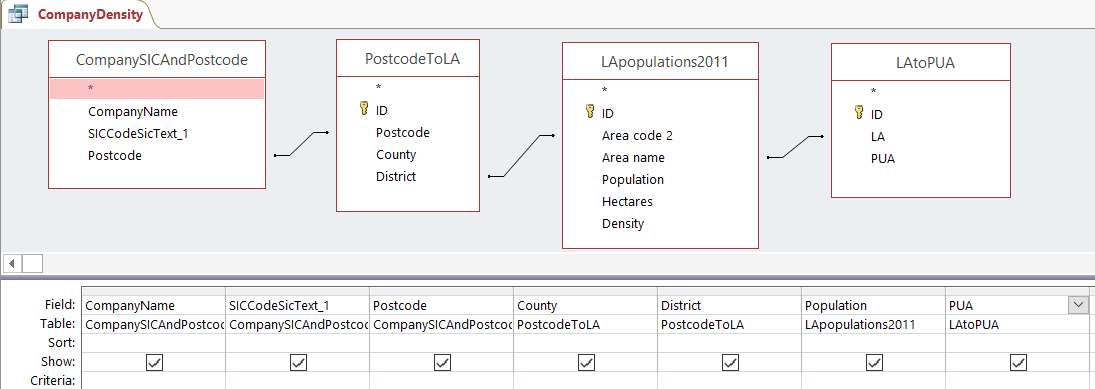Click the County Field cell in grid
This screenshot has height=389, width=1095.
tap(585, 305)
